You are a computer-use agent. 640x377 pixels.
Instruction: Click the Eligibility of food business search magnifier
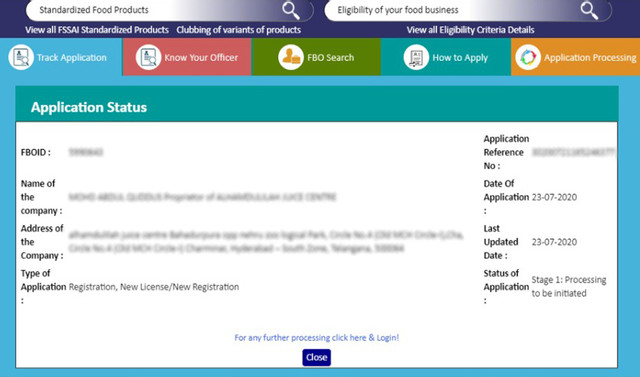tap(589, 11)
